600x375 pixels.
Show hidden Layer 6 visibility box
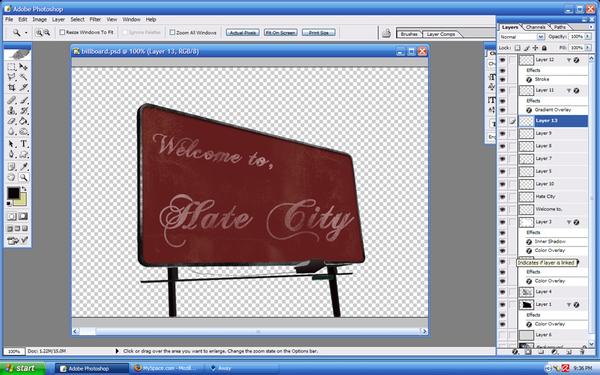pyautogui.click(x=502, y=335)
